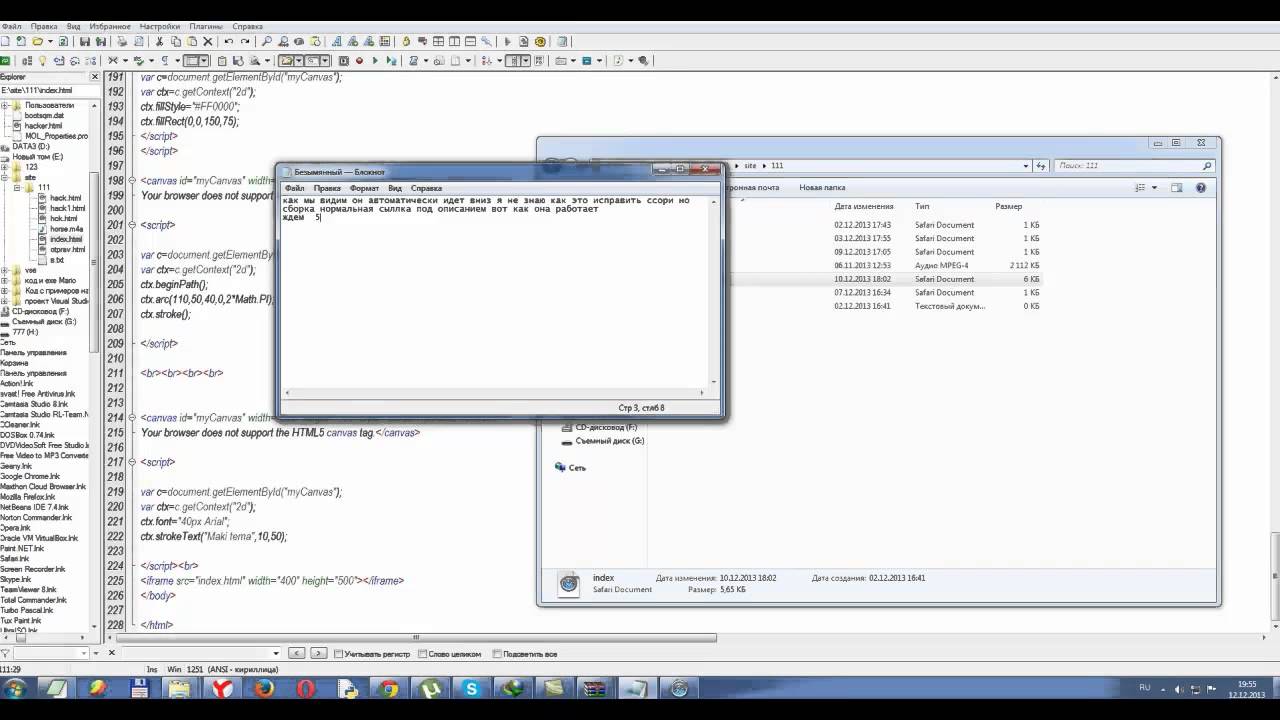Toggle the 'Слово целиком' checkbox
The height and width of the screenshot is (720, 1280).
tap(422, 654)
